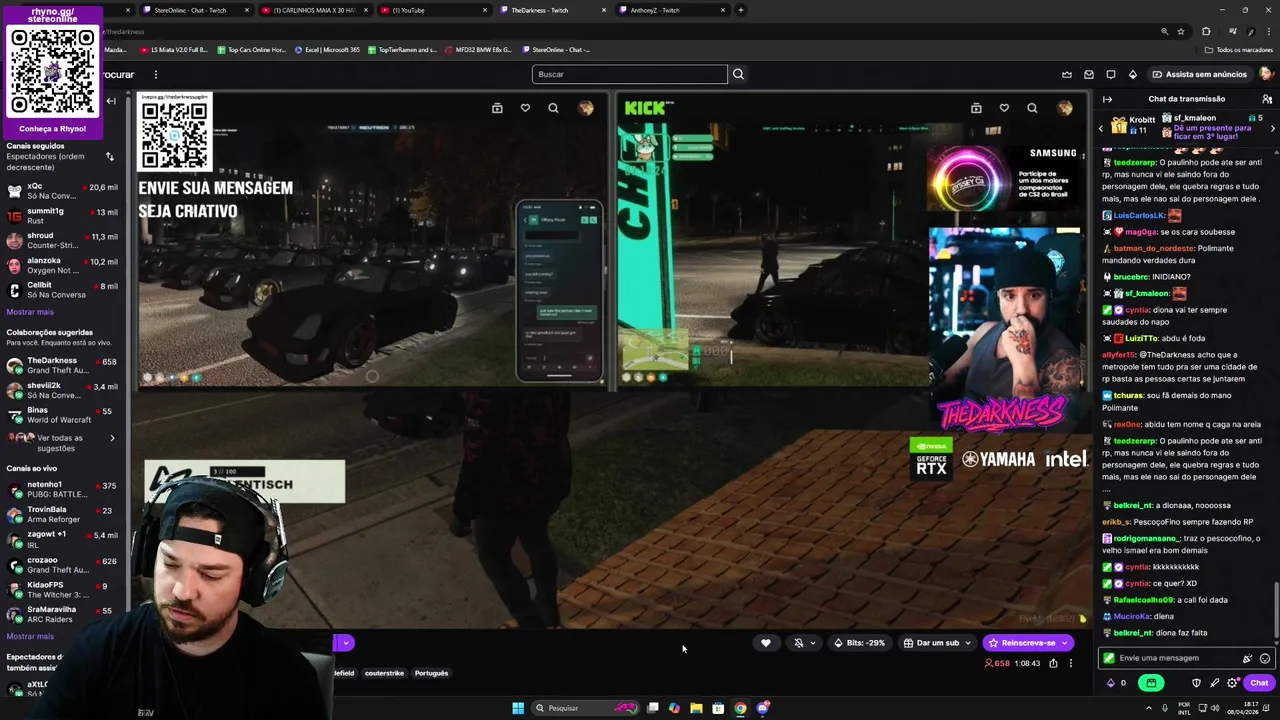Expand the purple dropdown under streamer camera
This screenshot has width=1280, height=720.
click(x=344, y=643)
